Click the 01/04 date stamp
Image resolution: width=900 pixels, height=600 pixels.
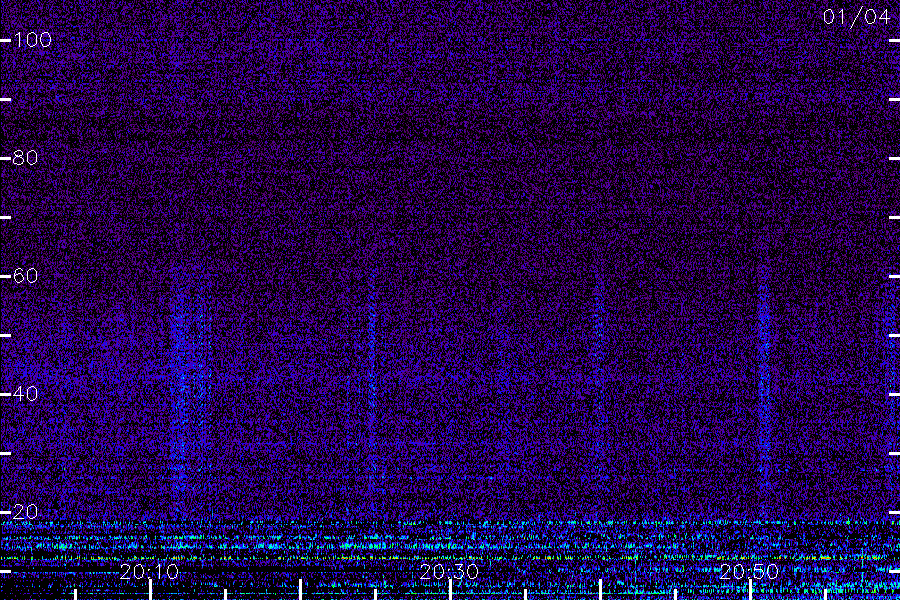856,17
